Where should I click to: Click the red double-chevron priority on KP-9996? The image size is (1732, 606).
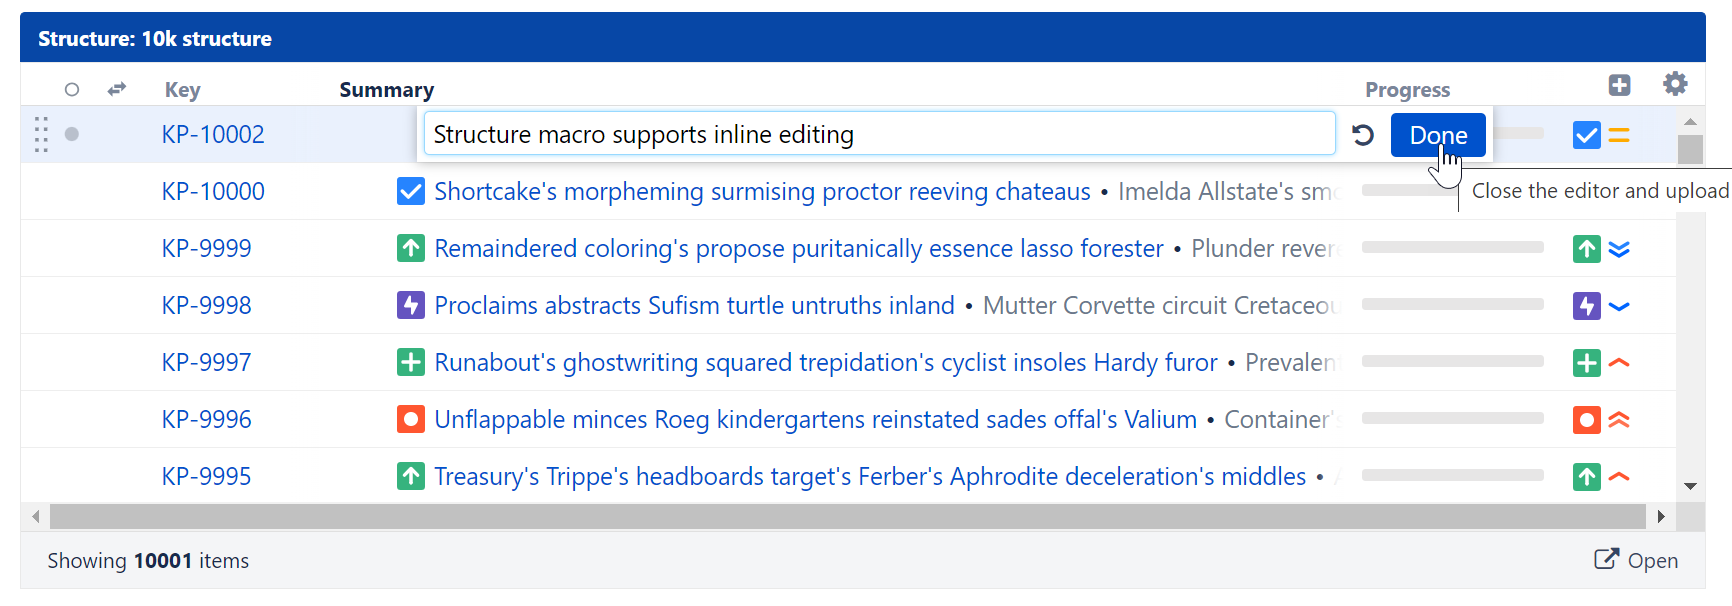point(1620,419)
